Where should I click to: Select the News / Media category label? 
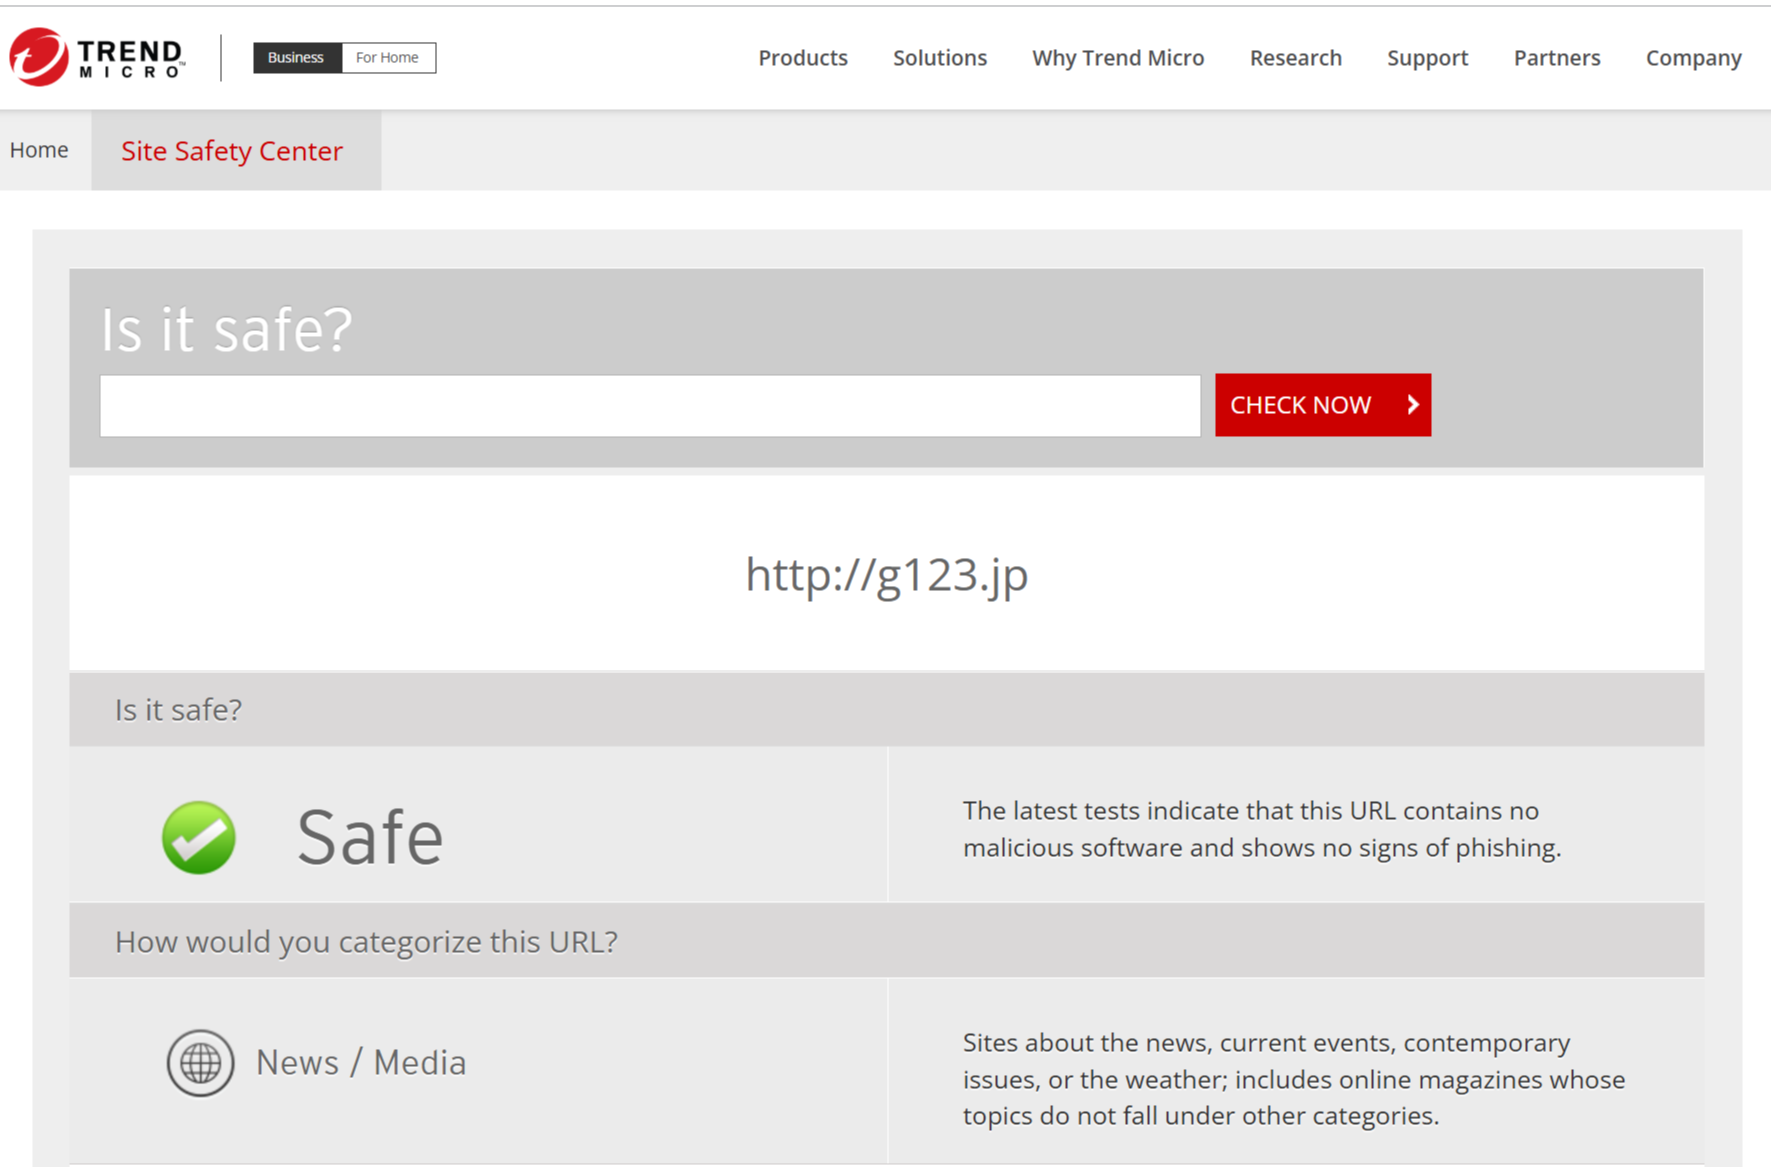click(361, 1062)
